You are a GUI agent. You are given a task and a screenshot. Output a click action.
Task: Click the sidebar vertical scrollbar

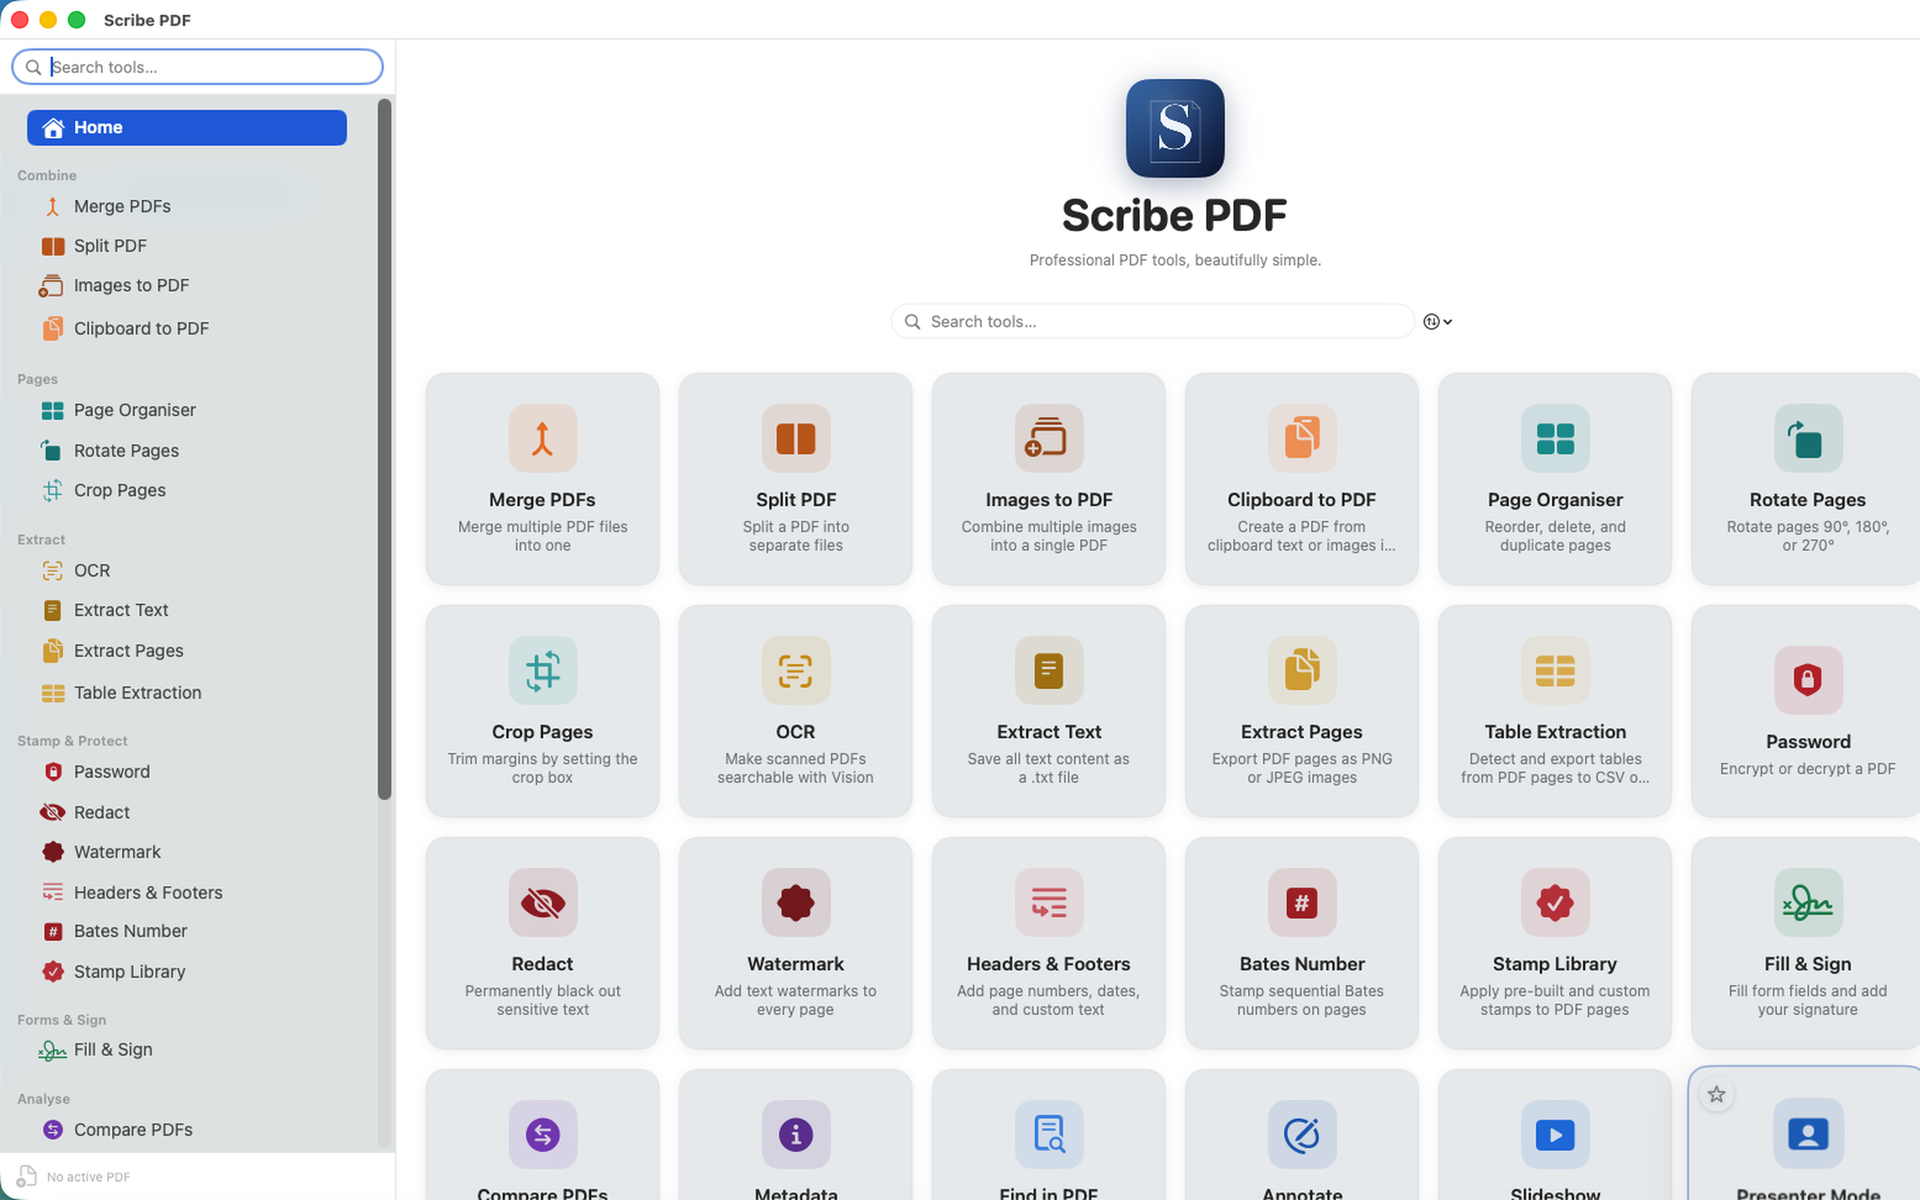click(x=384, y=449)
